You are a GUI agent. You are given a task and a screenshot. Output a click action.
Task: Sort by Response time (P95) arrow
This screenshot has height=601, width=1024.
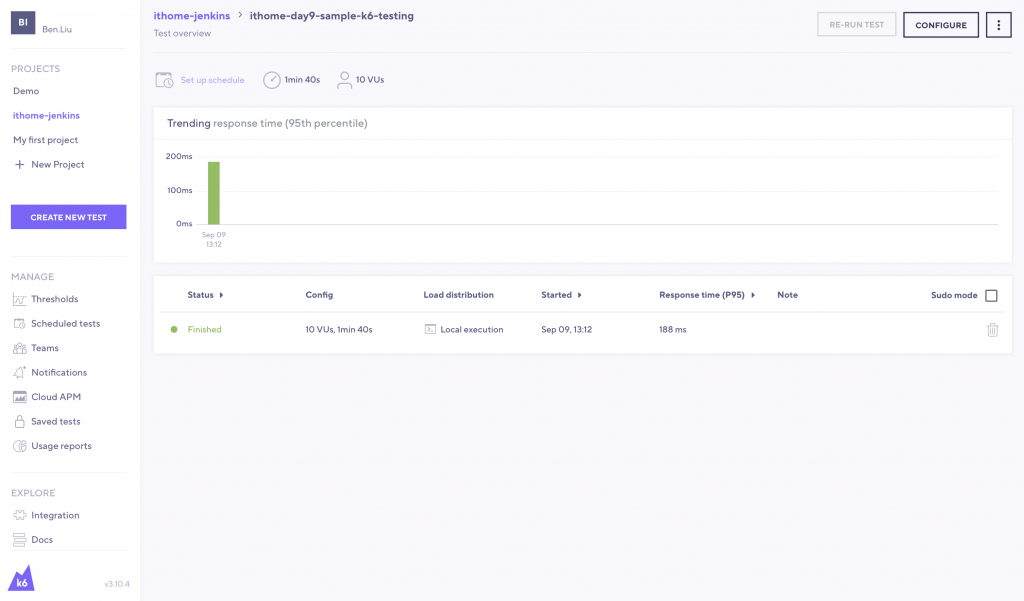pyautogui.click(x=753, y=295)
